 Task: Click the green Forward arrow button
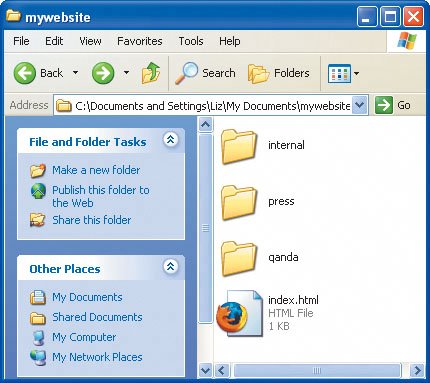(103, 73)
